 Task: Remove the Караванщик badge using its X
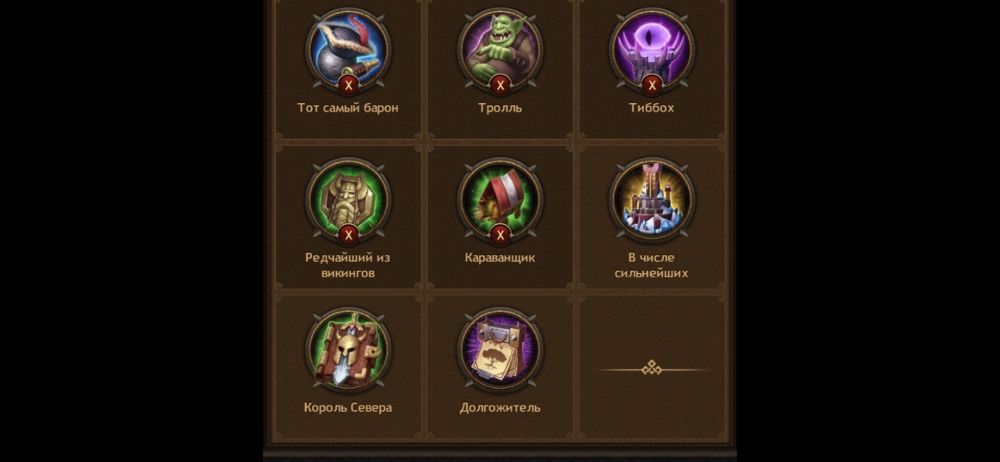click(500, 235)
